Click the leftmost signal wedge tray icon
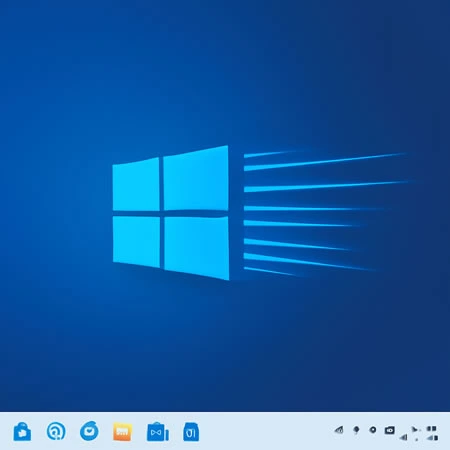 [339, 430]
